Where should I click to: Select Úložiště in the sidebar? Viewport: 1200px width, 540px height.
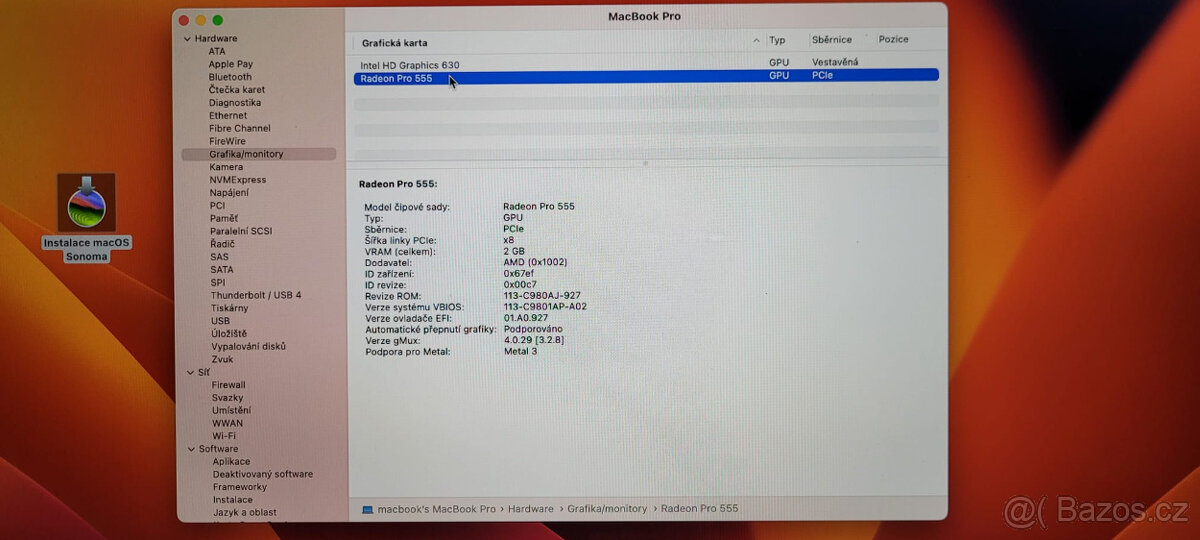(229, 333)
